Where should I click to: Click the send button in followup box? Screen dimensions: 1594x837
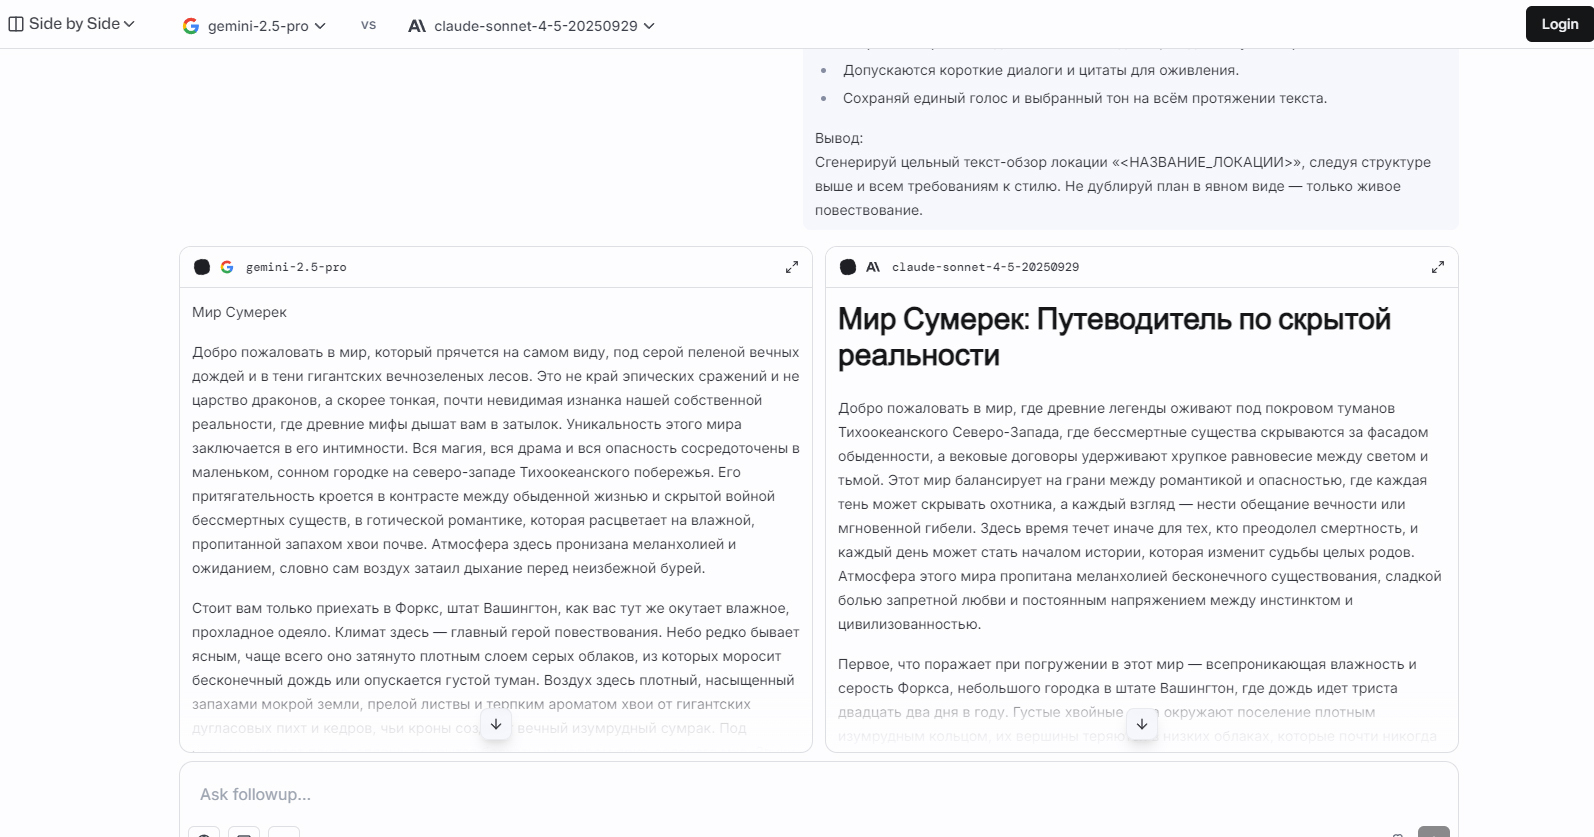[1433, 832]
